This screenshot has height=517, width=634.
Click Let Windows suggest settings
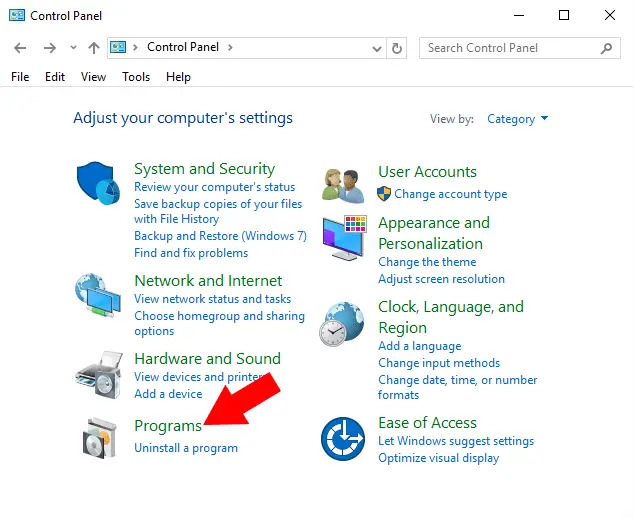[456, 441]
